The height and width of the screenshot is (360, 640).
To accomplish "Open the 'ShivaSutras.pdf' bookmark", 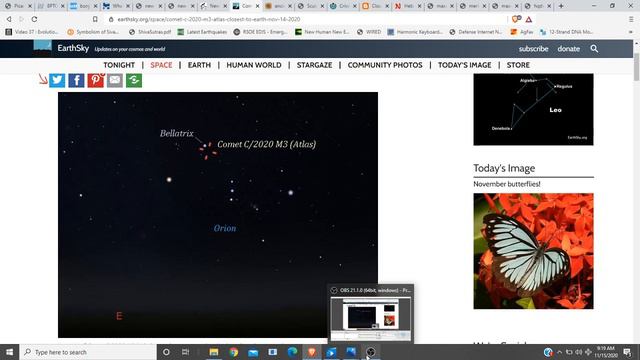I will (x=150, y=32).
